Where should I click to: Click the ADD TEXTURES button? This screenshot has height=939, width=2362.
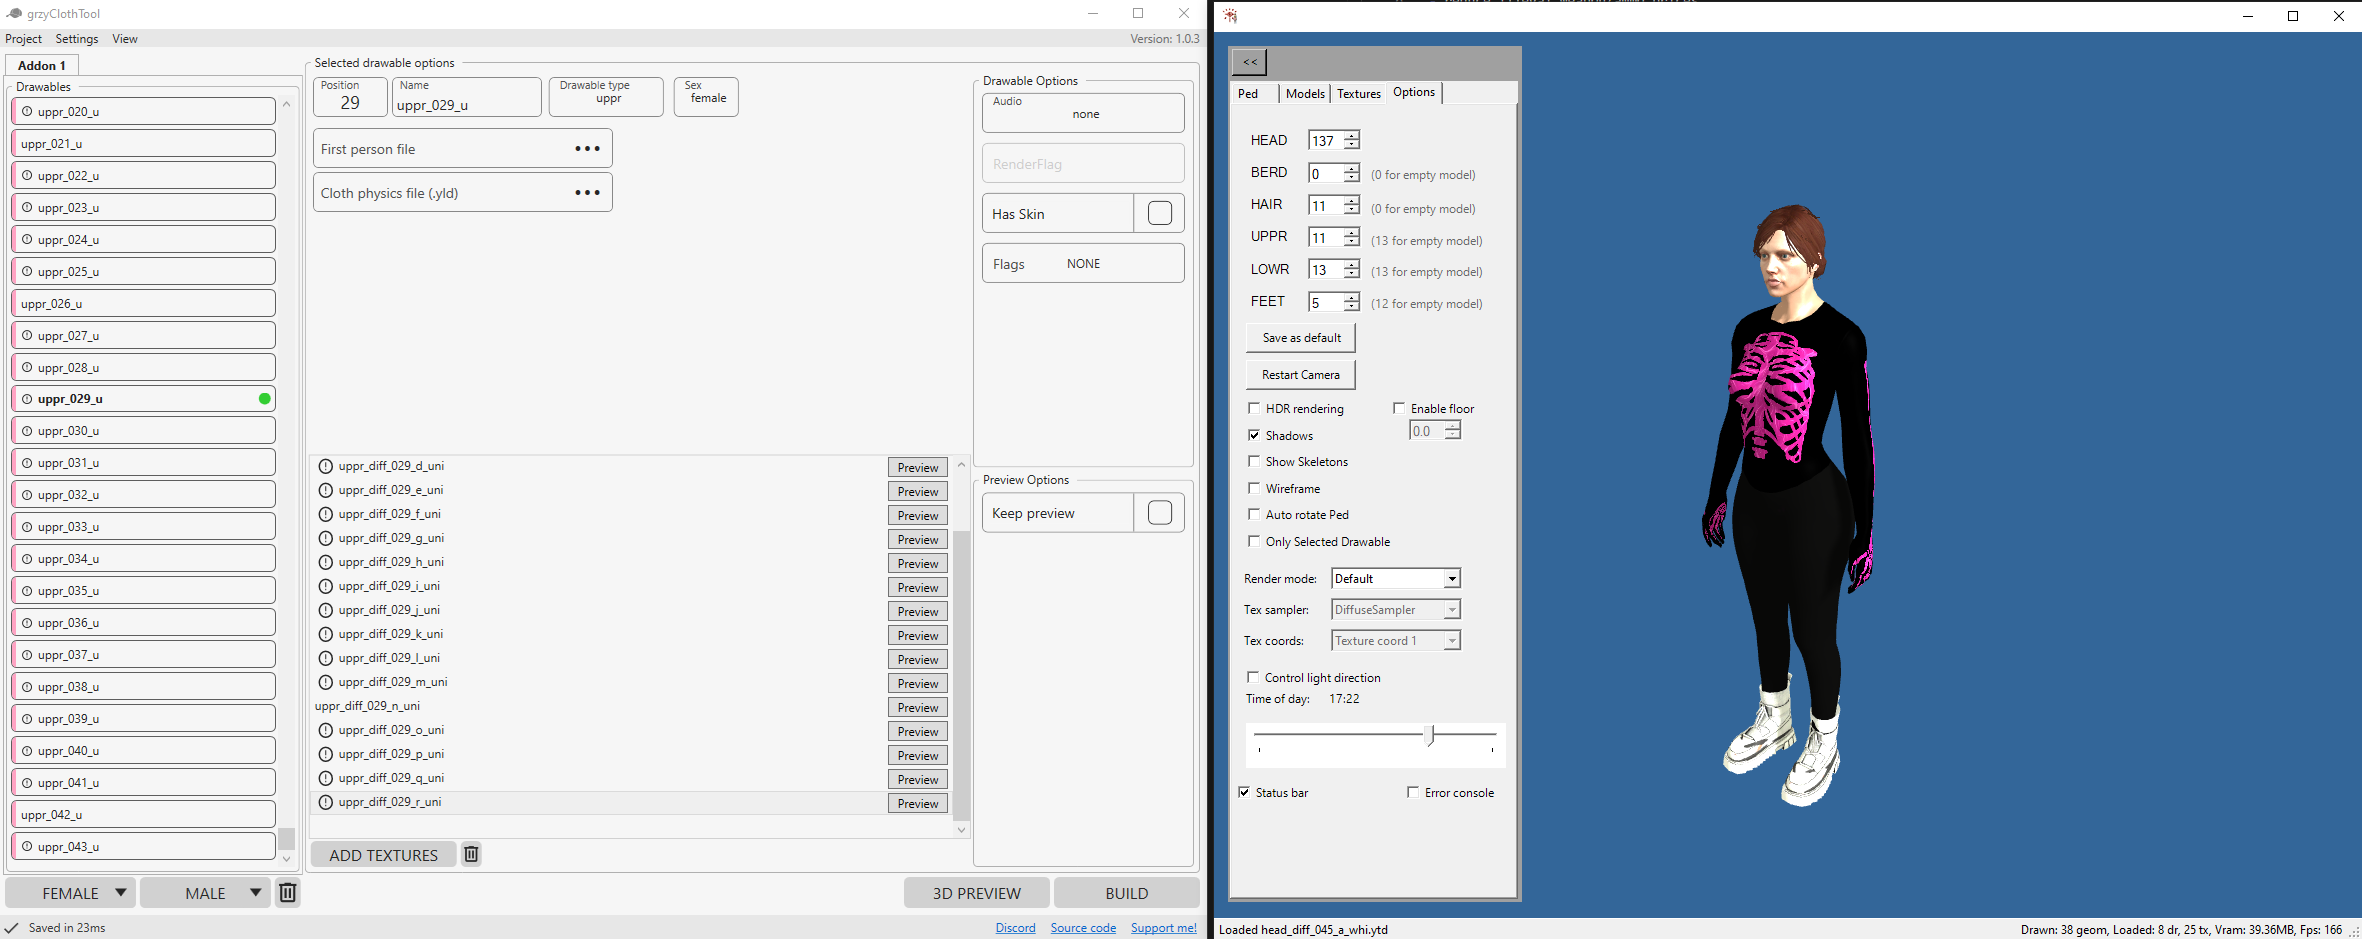pyautogui.click(x=384, y=854)
